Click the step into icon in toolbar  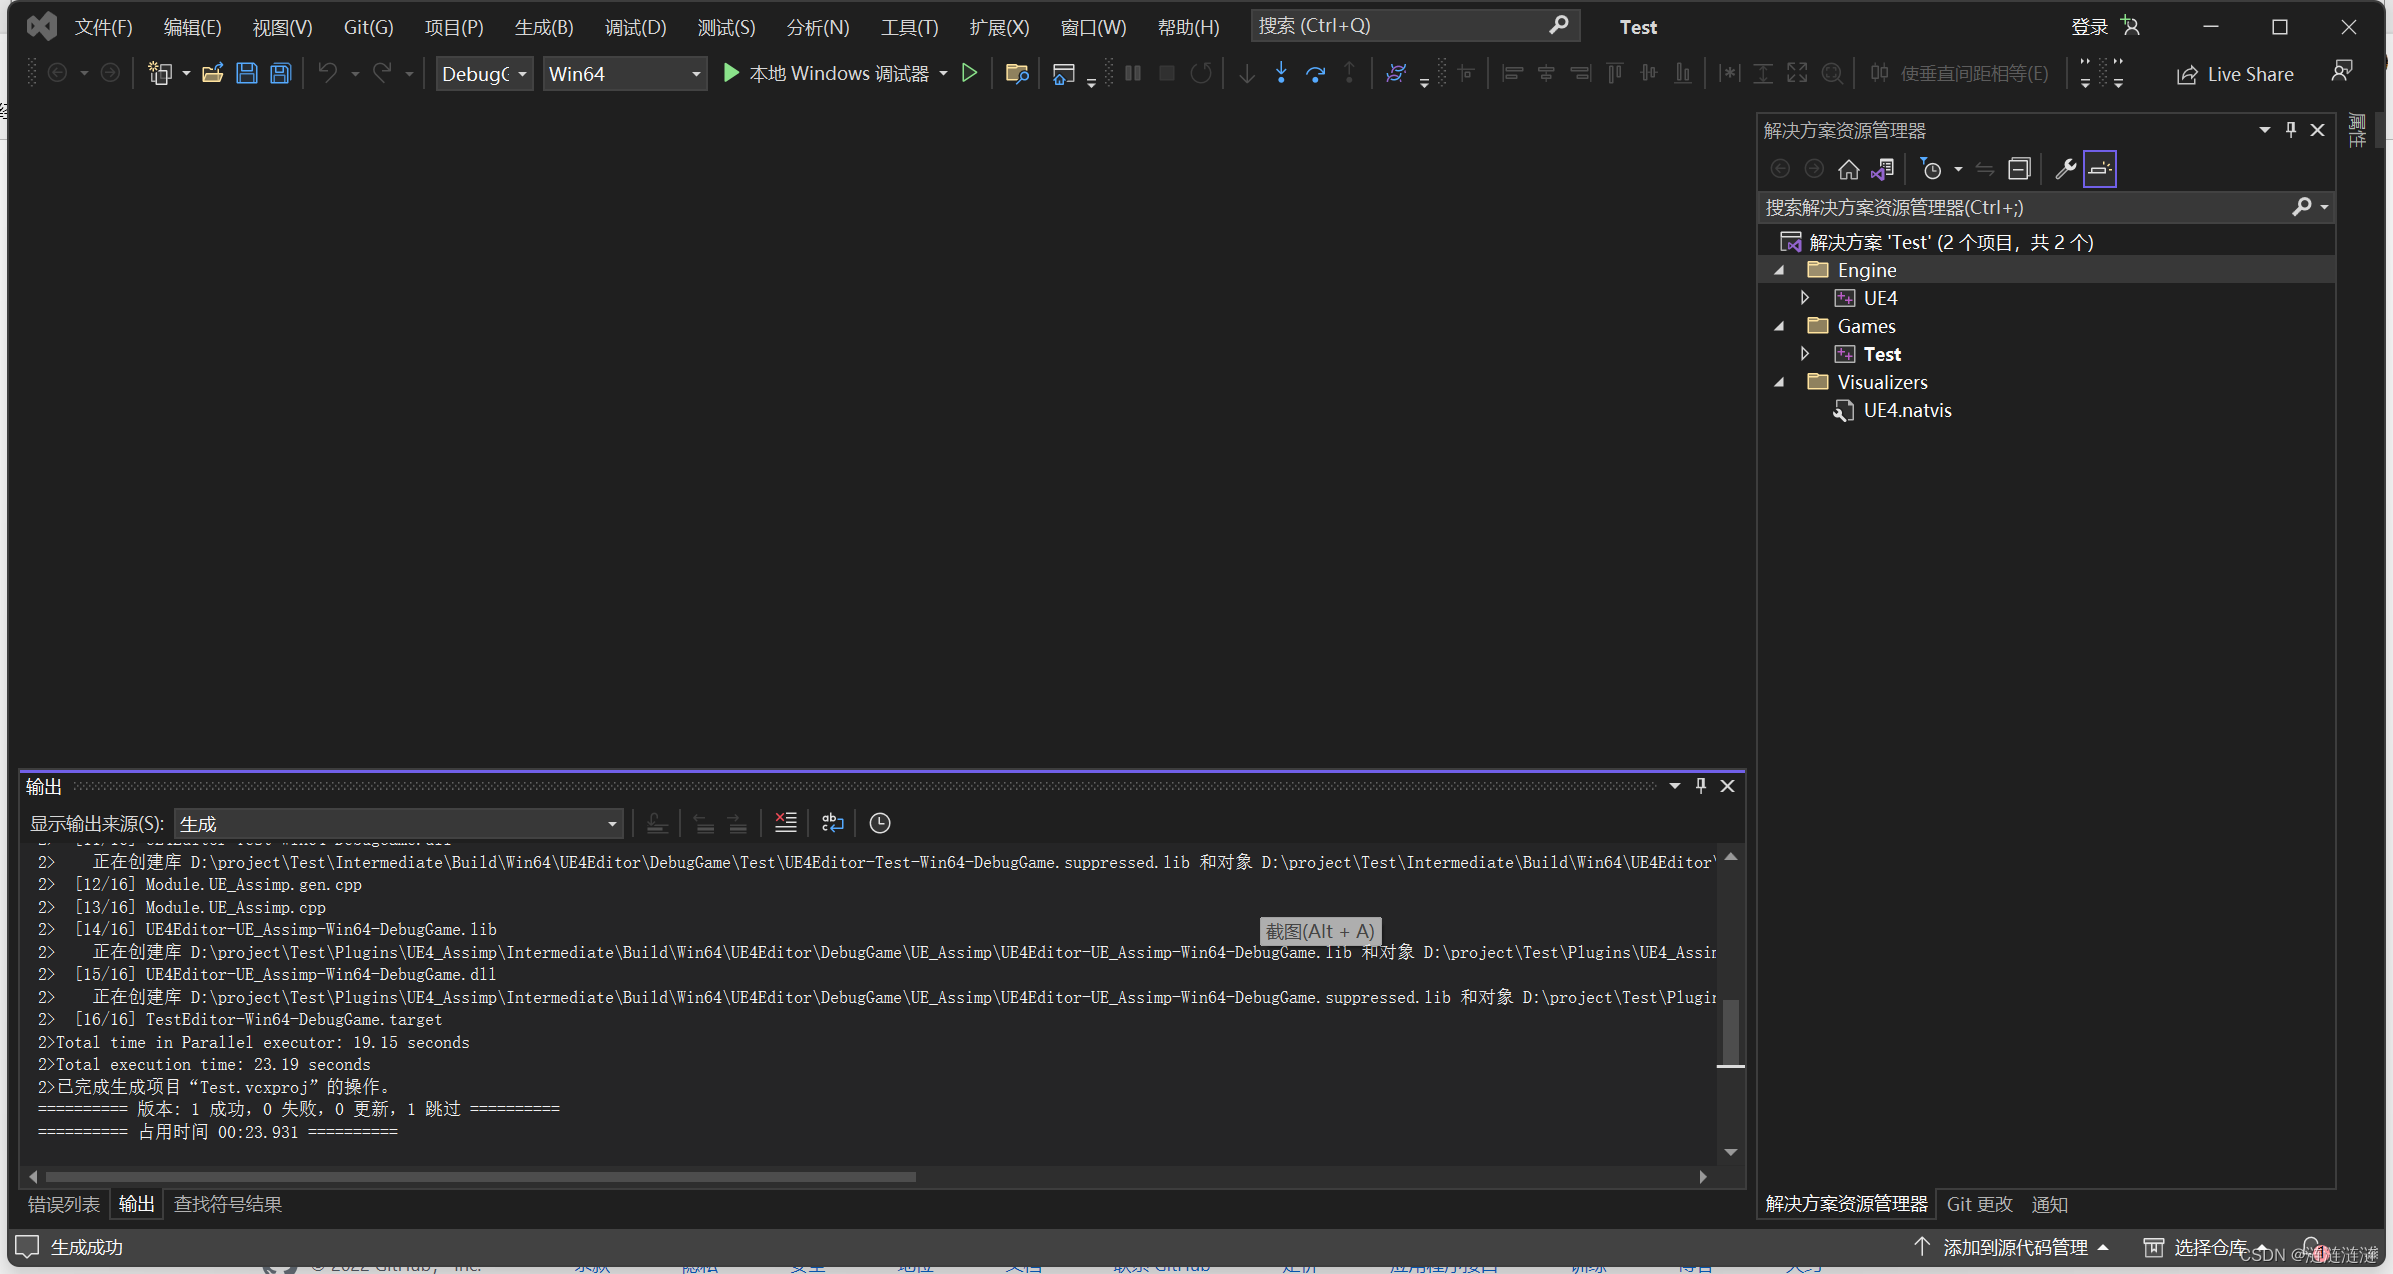point(1279,74)
